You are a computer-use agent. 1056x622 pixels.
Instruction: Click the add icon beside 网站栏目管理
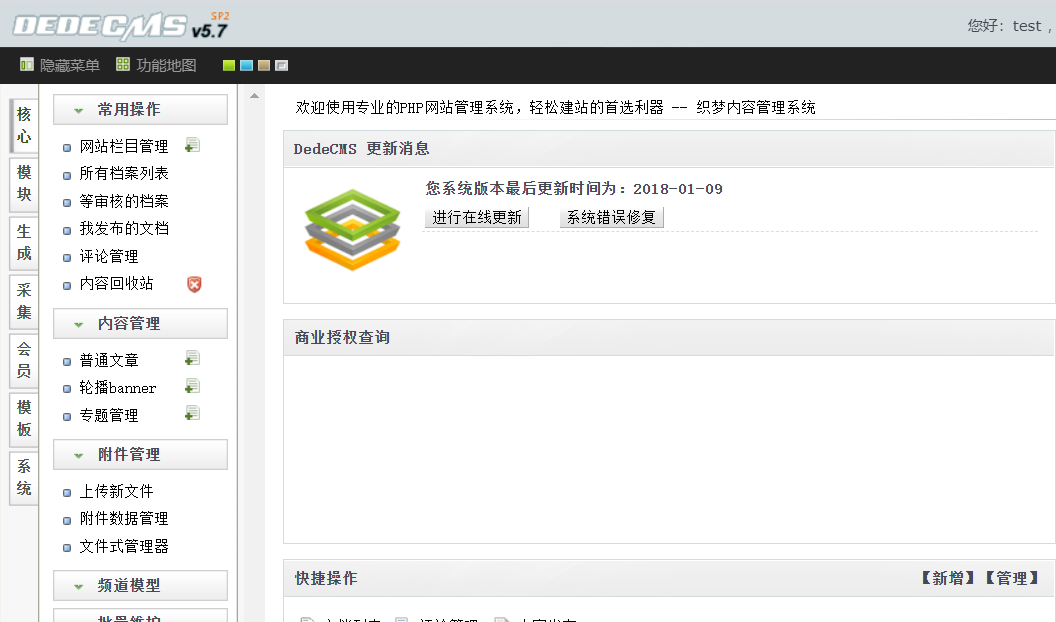click(193, 145)
